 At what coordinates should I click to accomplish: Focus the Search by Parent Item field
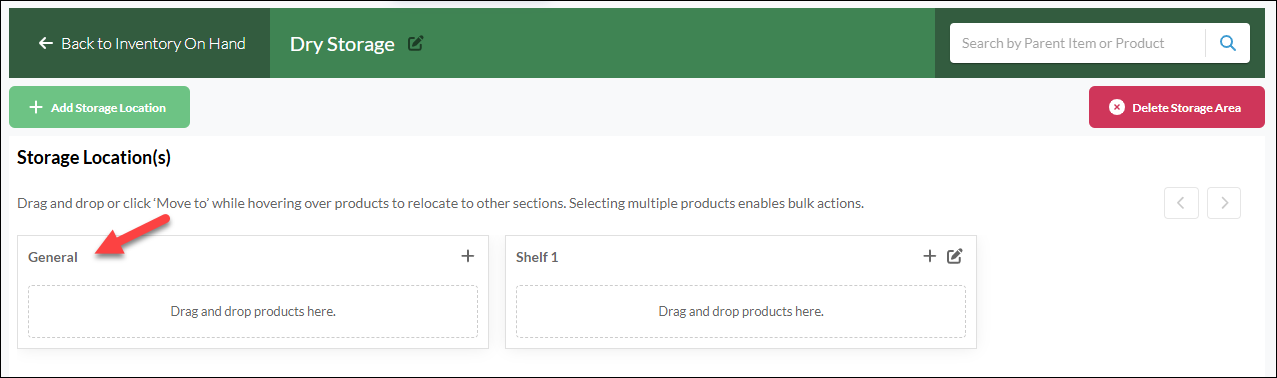tap(1077, 43)
